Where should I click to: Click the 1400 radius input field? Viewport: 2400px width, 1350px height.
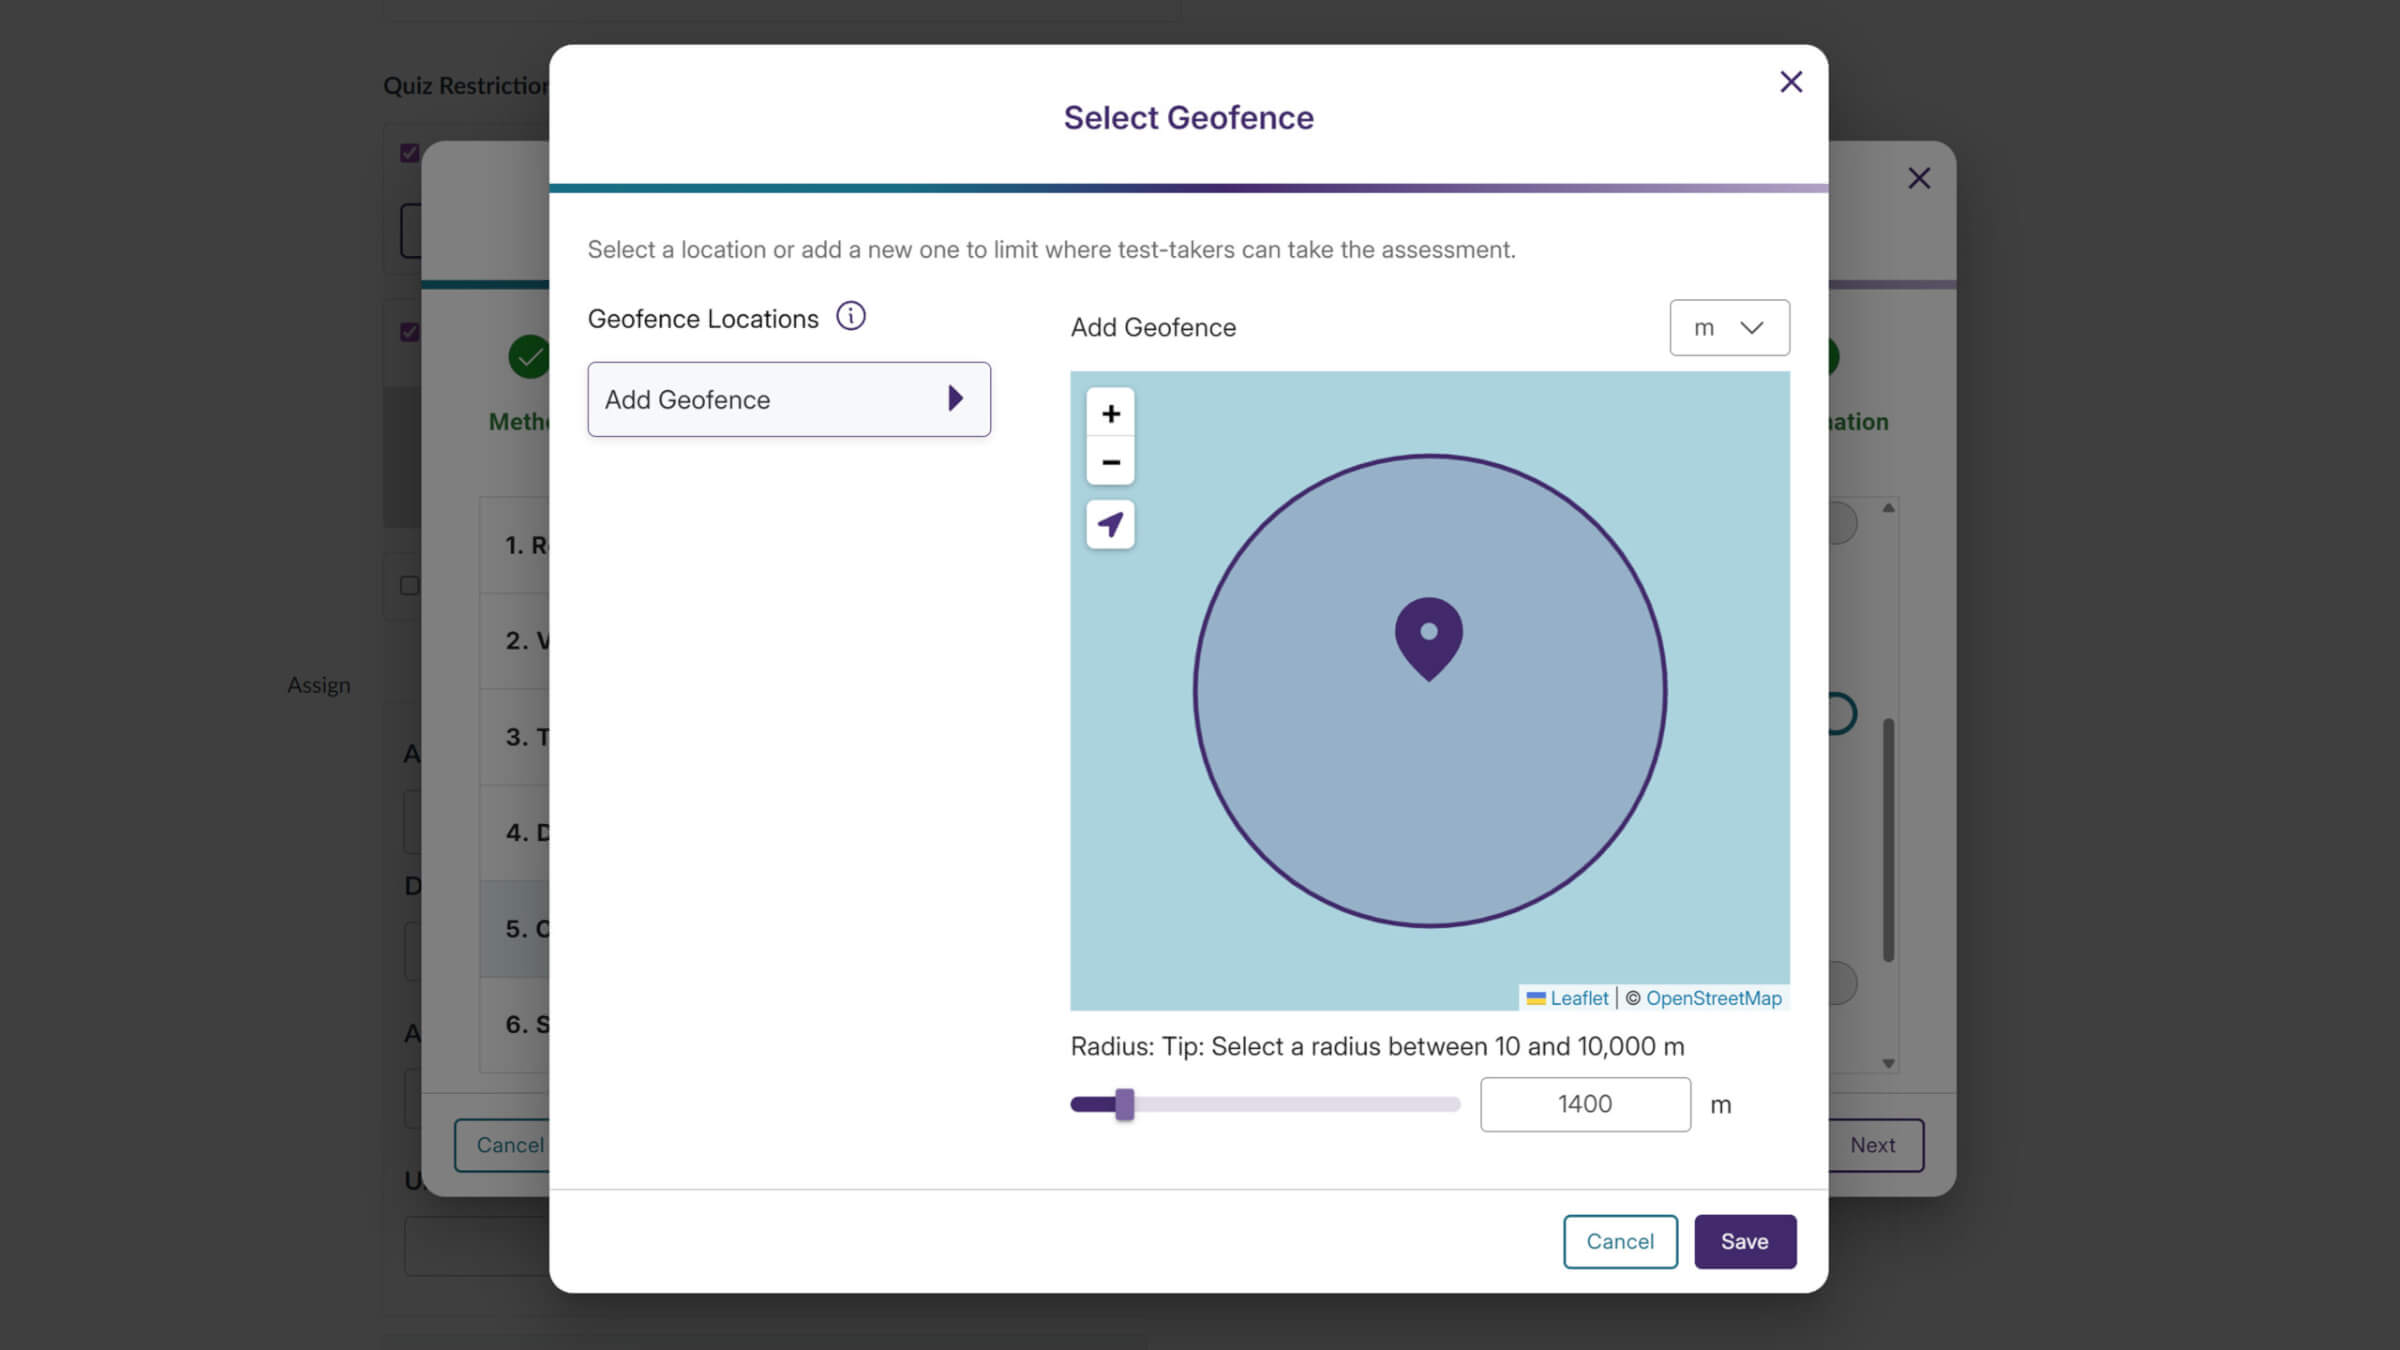[x=1584, y=1104]
